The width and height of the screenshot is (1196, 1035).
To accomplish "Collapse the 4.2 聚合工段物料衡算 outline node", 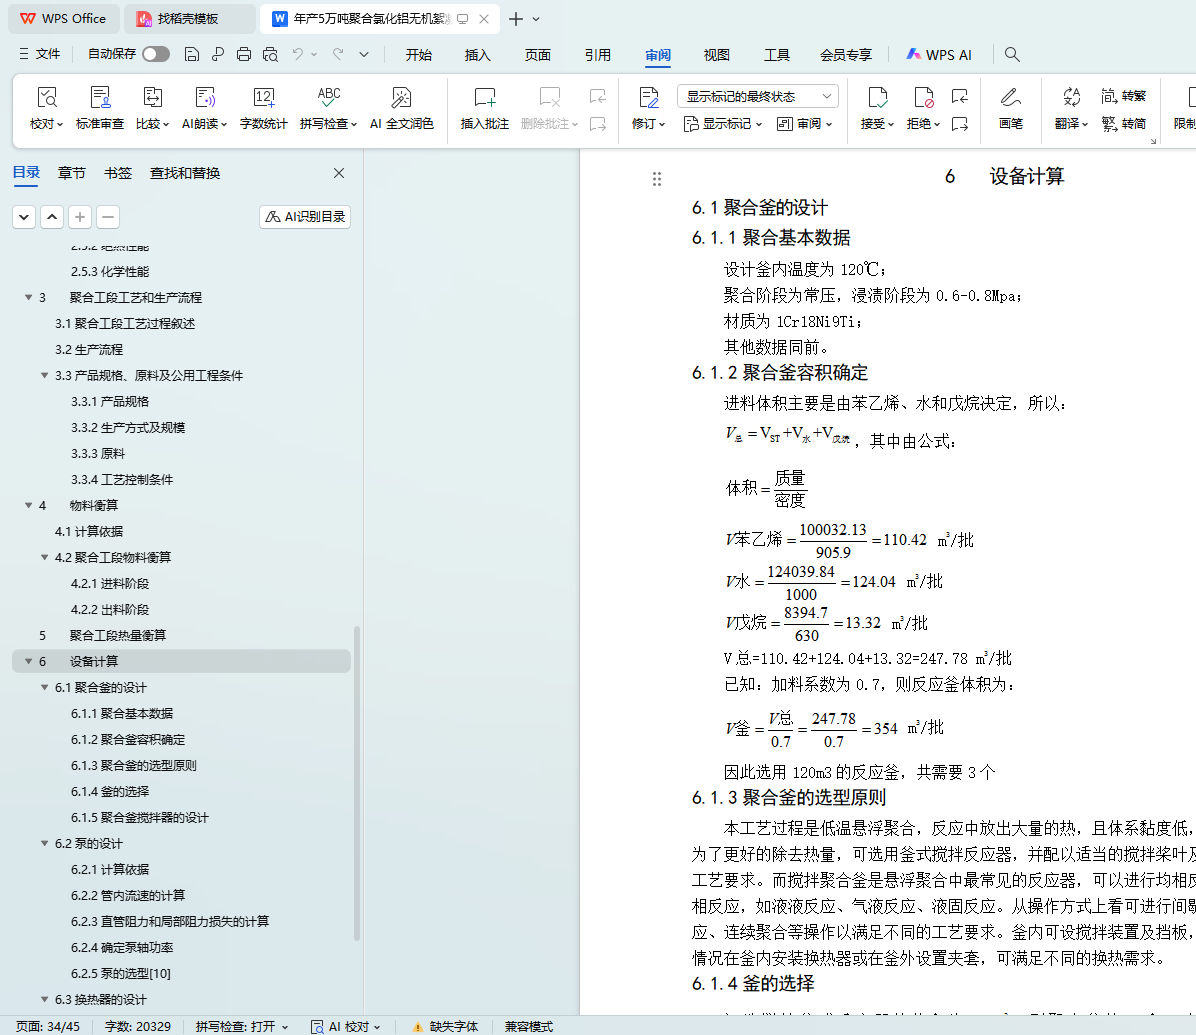I will (45, 558).
